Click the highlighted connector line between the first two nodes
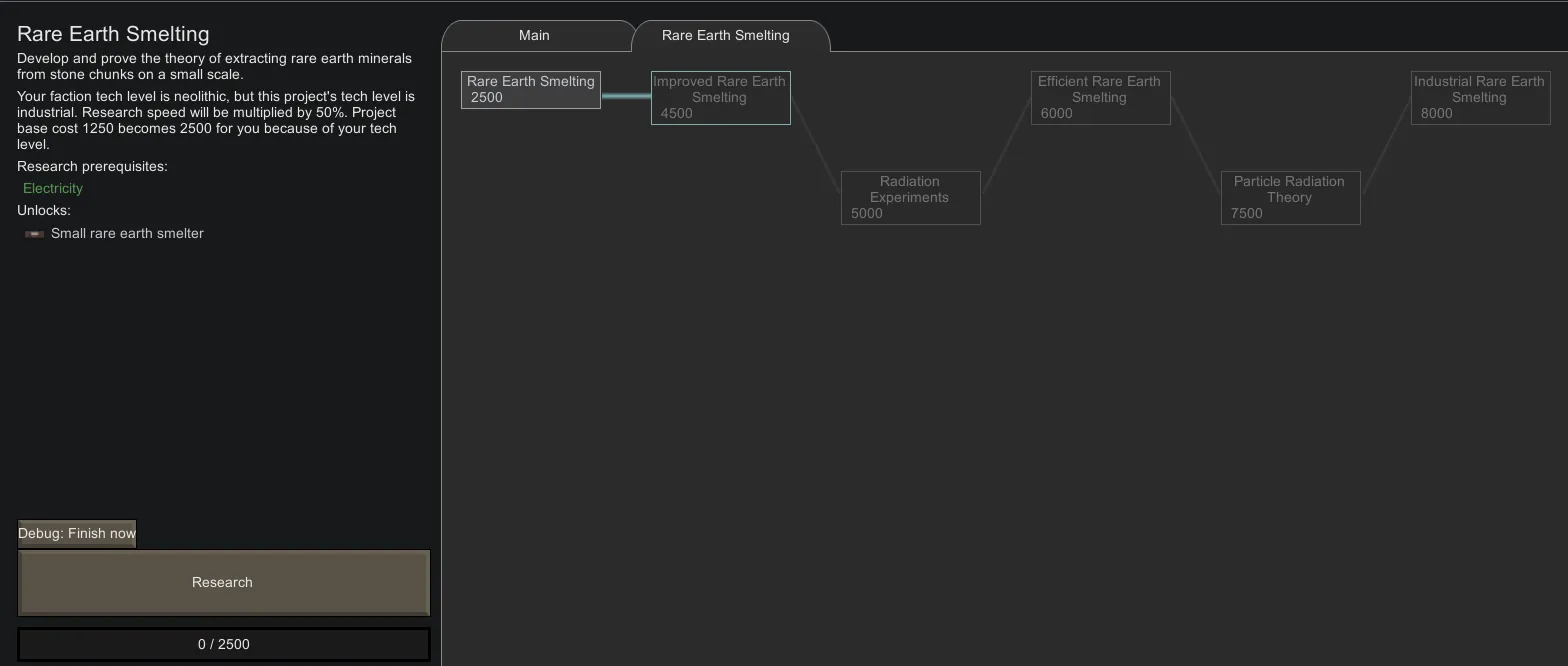Viewport: 1568px width, 666px height. coord(626,96)
